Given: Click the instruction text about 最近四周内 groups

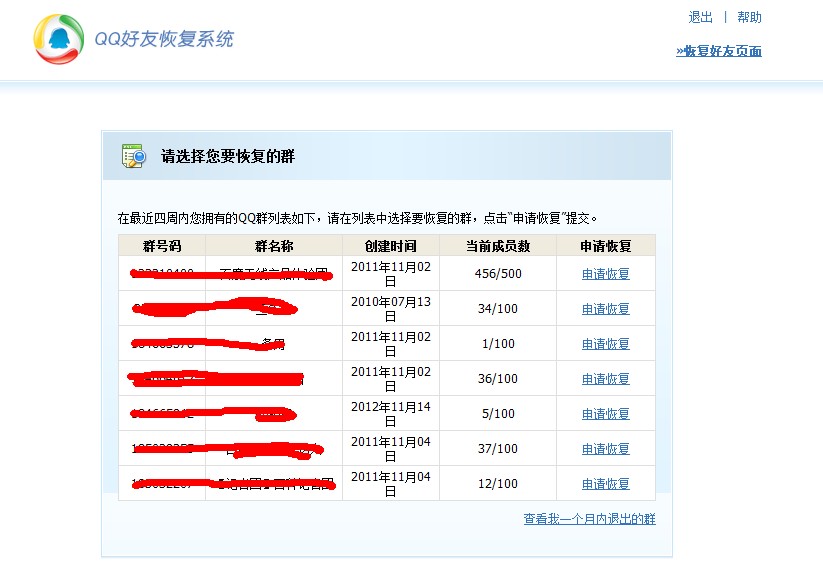Looking at the screenshot, I should (357, 218).
